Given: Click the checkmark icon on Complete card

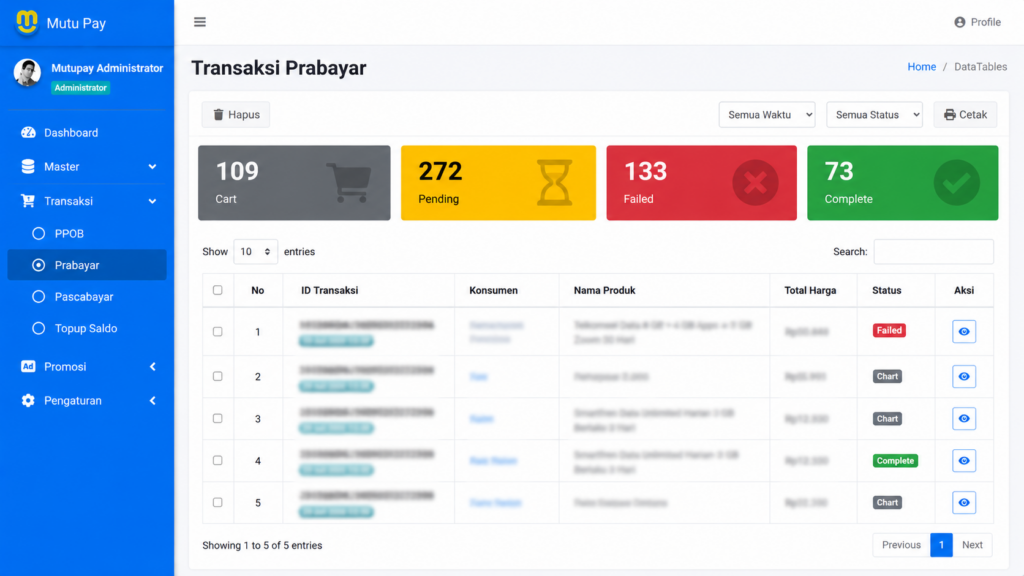Looking at the screenshot, I should [957, 183].
